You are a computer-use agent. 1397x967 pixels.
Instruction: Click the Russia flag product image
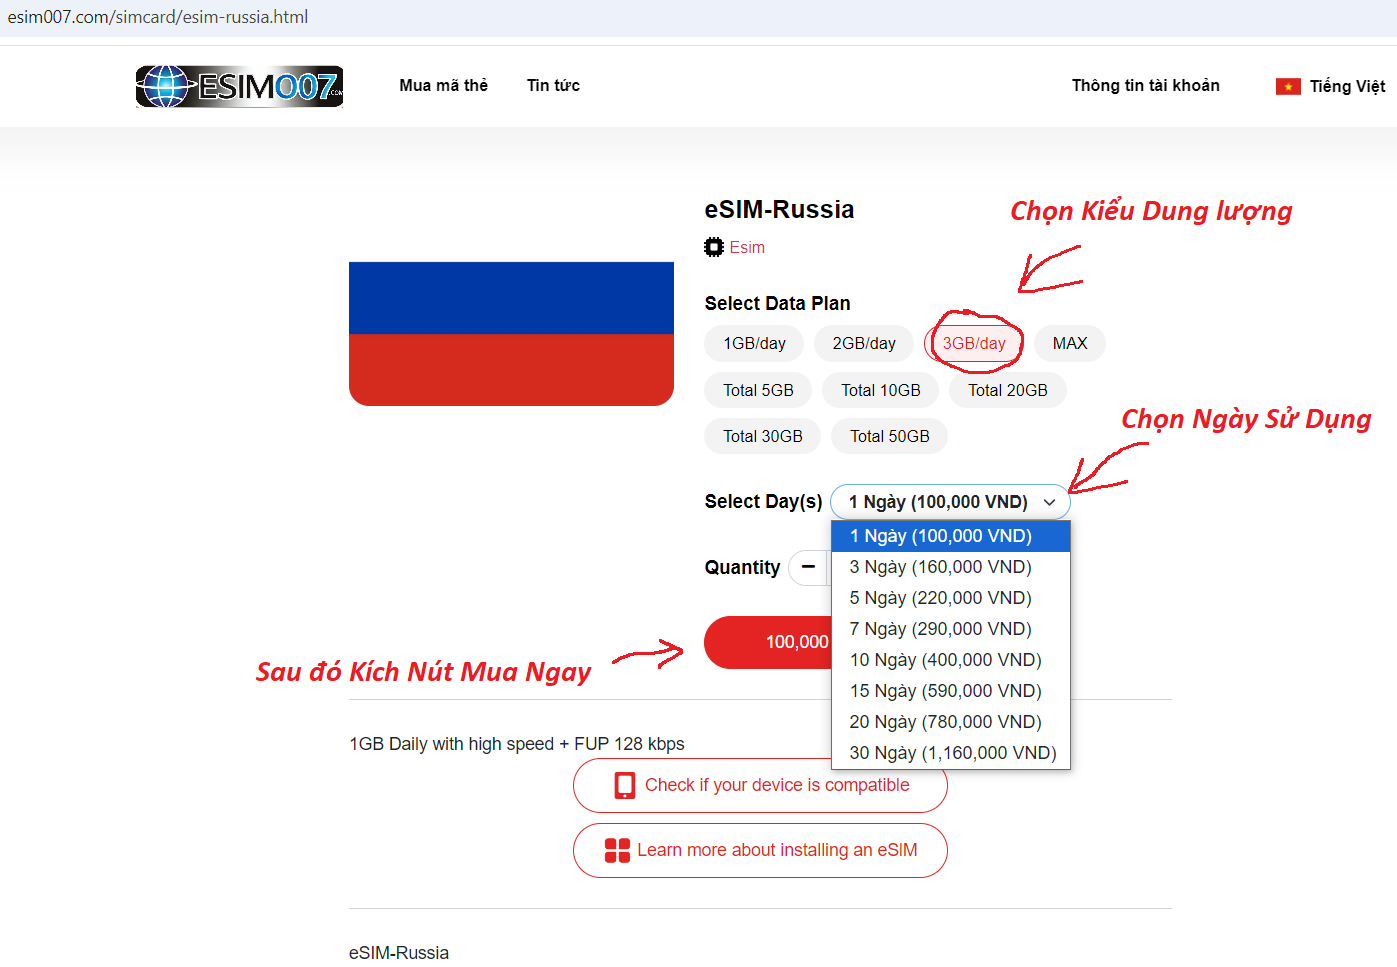(511, 334)
